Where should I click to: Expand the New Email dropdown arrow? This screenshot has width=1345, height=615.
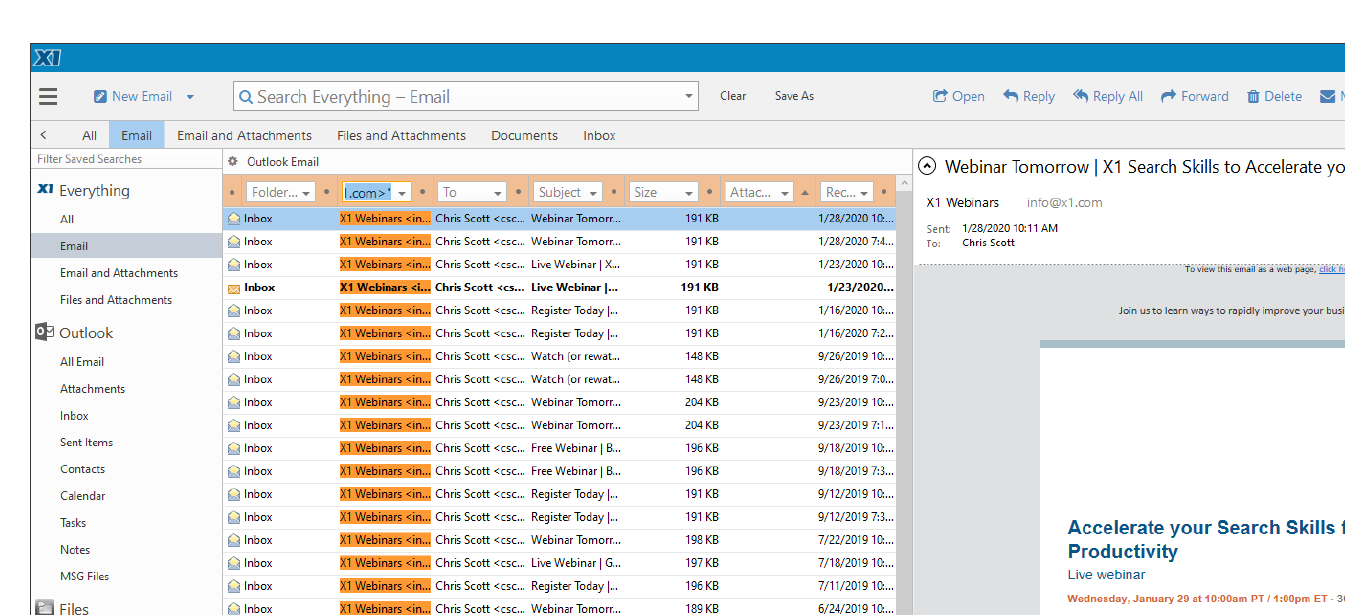point(190,97)
